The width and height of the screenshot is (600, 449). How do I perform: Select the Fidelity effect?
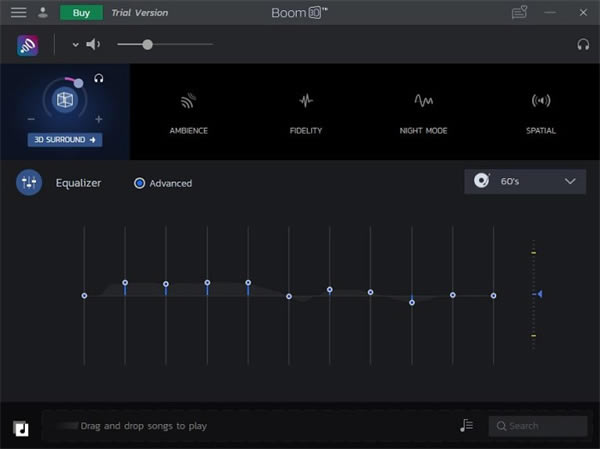[x=306, y=112]
